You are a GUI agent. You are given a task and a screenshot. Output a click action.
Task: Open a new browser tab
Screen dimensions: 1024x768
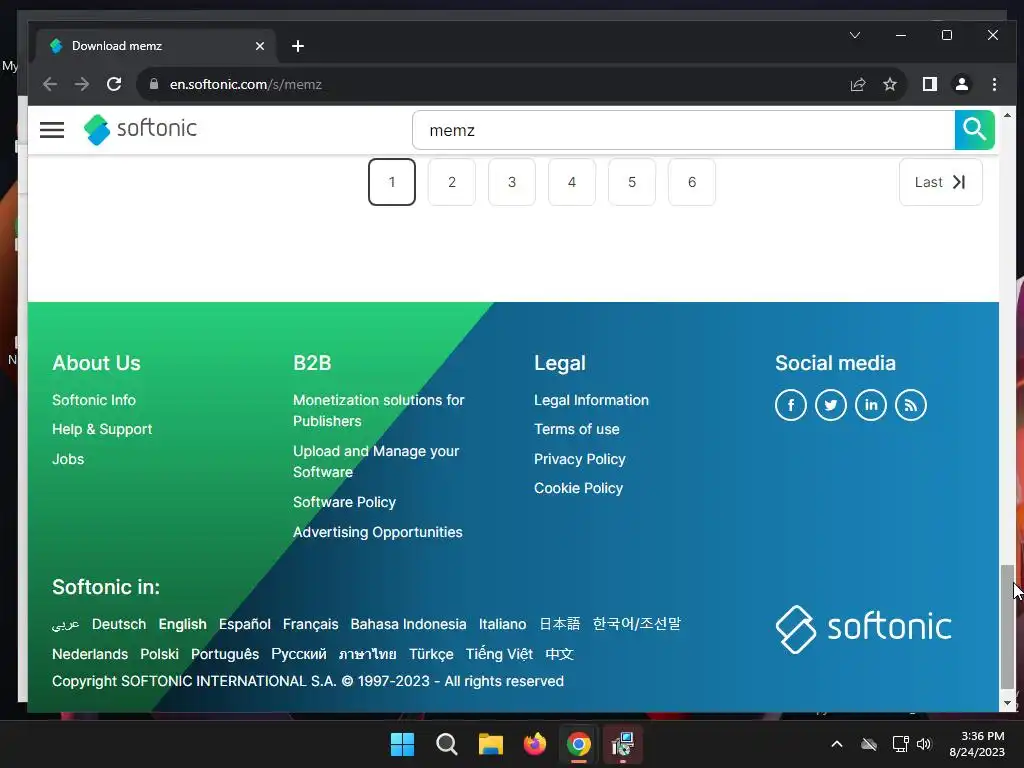[298, 46]
